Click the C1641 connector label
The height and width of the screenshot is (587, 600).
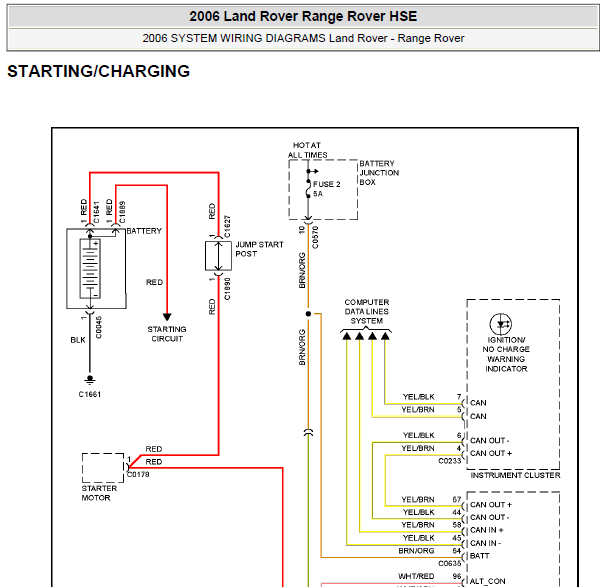pos(96,212)
